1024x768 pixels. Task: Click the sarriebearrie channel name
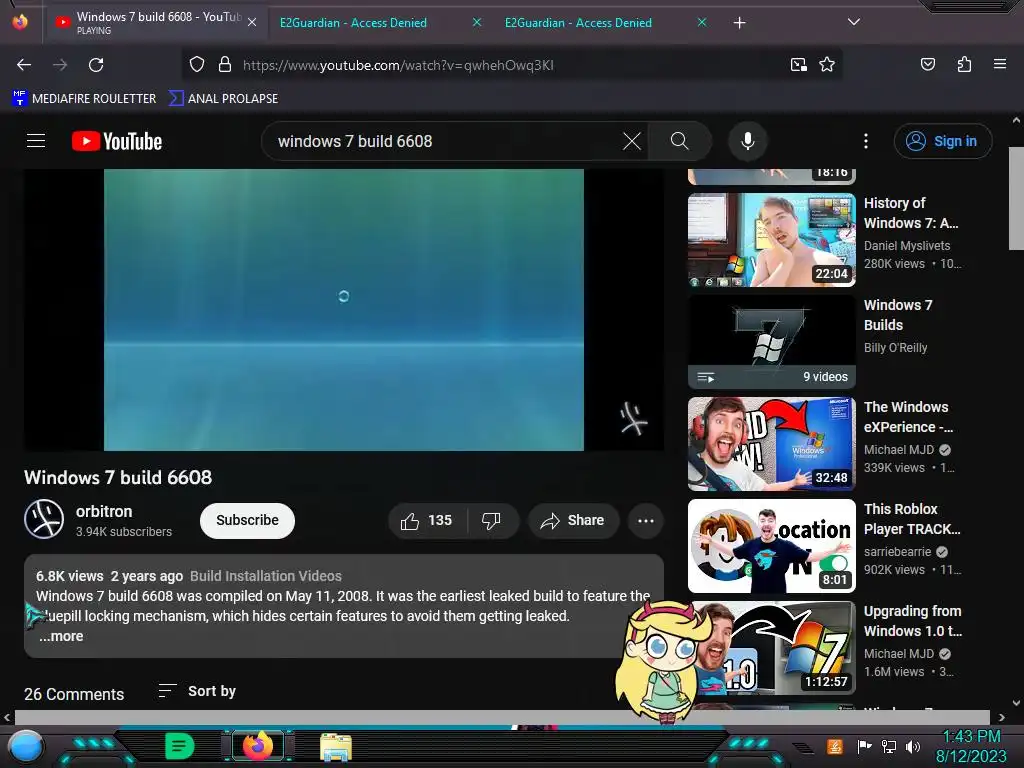click(x=897, y=552)
